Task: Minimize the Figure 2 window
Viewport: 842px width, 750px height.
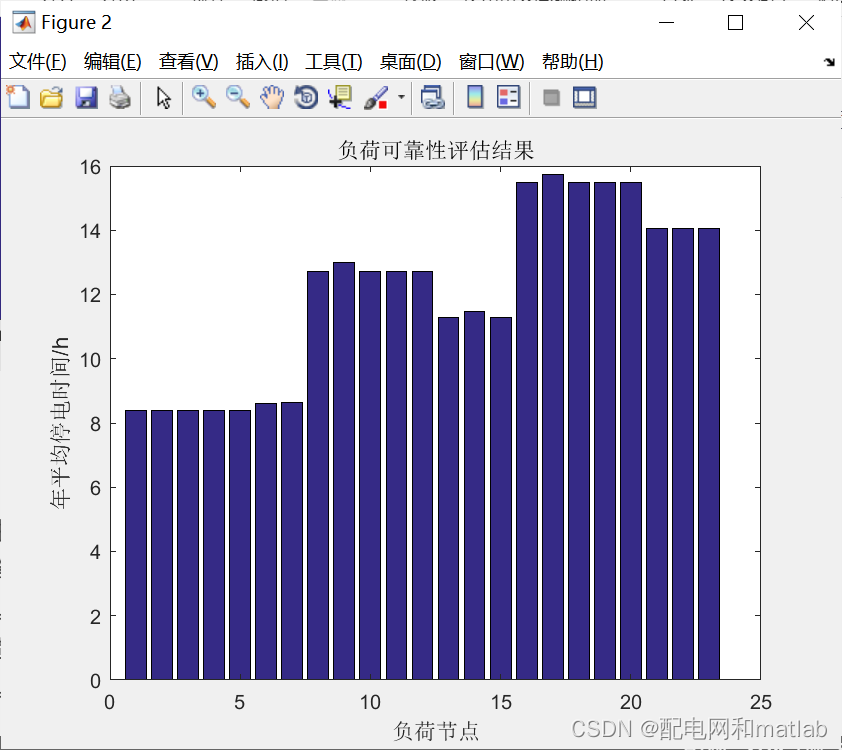Action: pyautogui.click(x=666, y=23)
